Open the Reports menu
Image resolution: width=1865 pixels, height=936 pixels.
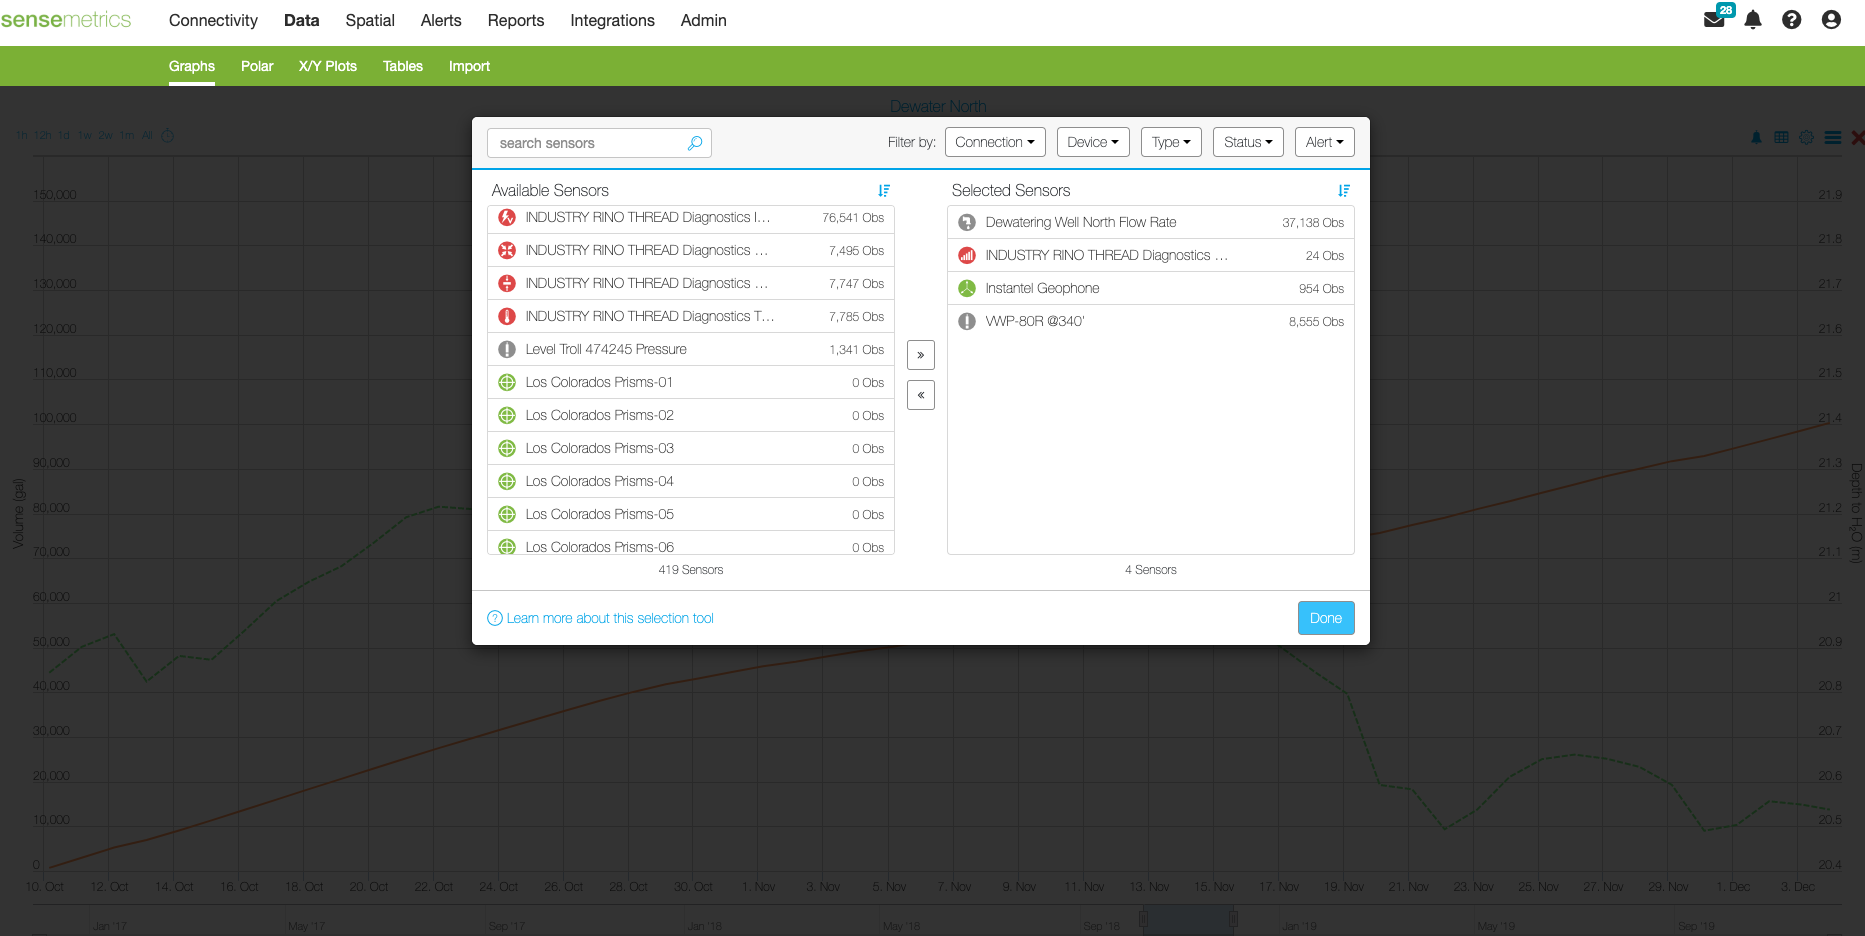click(x=516, y=20)
